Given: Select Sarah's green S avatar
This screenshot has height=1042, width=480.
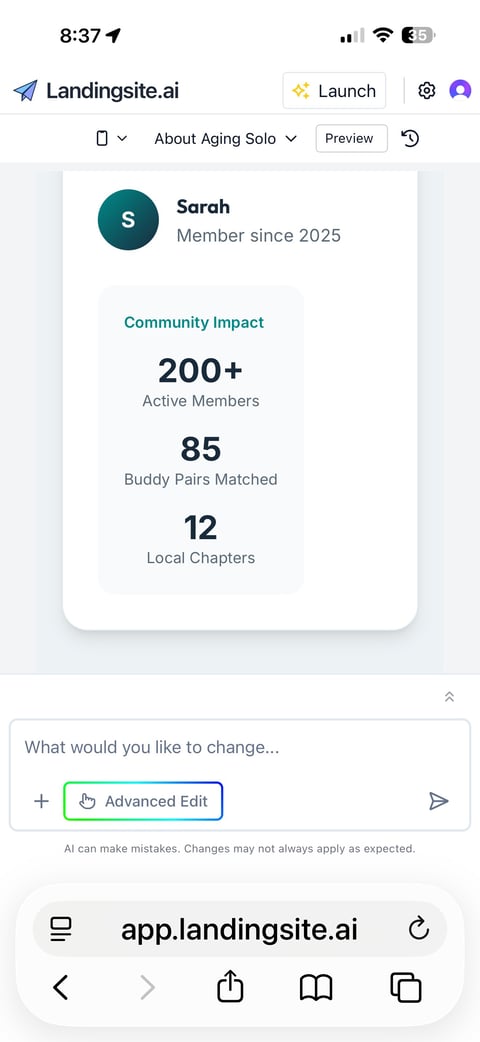Looking at the screenshot, I should [128, 220].
